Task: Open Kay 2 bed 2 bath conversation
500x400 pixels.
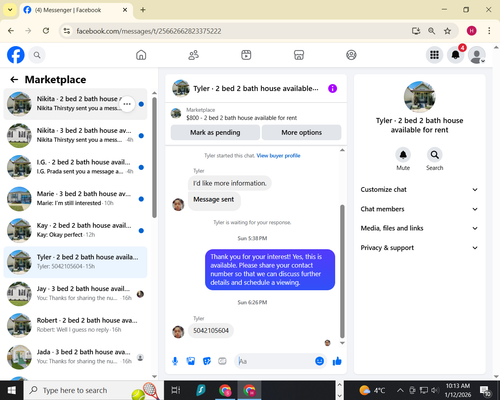Action: (75, 230)
